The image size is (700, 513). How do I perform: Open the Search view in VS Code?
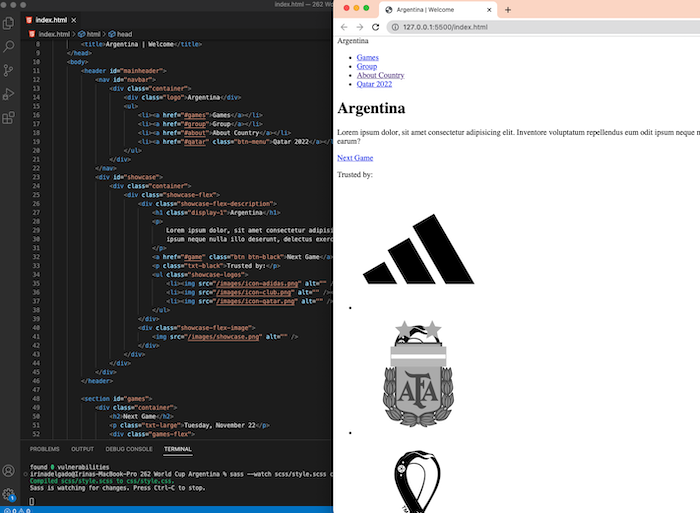8,46
